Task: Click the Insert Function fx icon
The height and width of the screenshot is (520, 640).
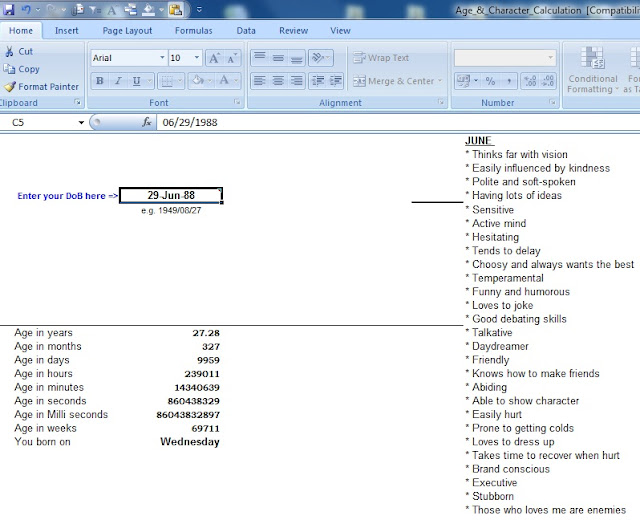Action: pyautogui.click(x=147, y=122)
